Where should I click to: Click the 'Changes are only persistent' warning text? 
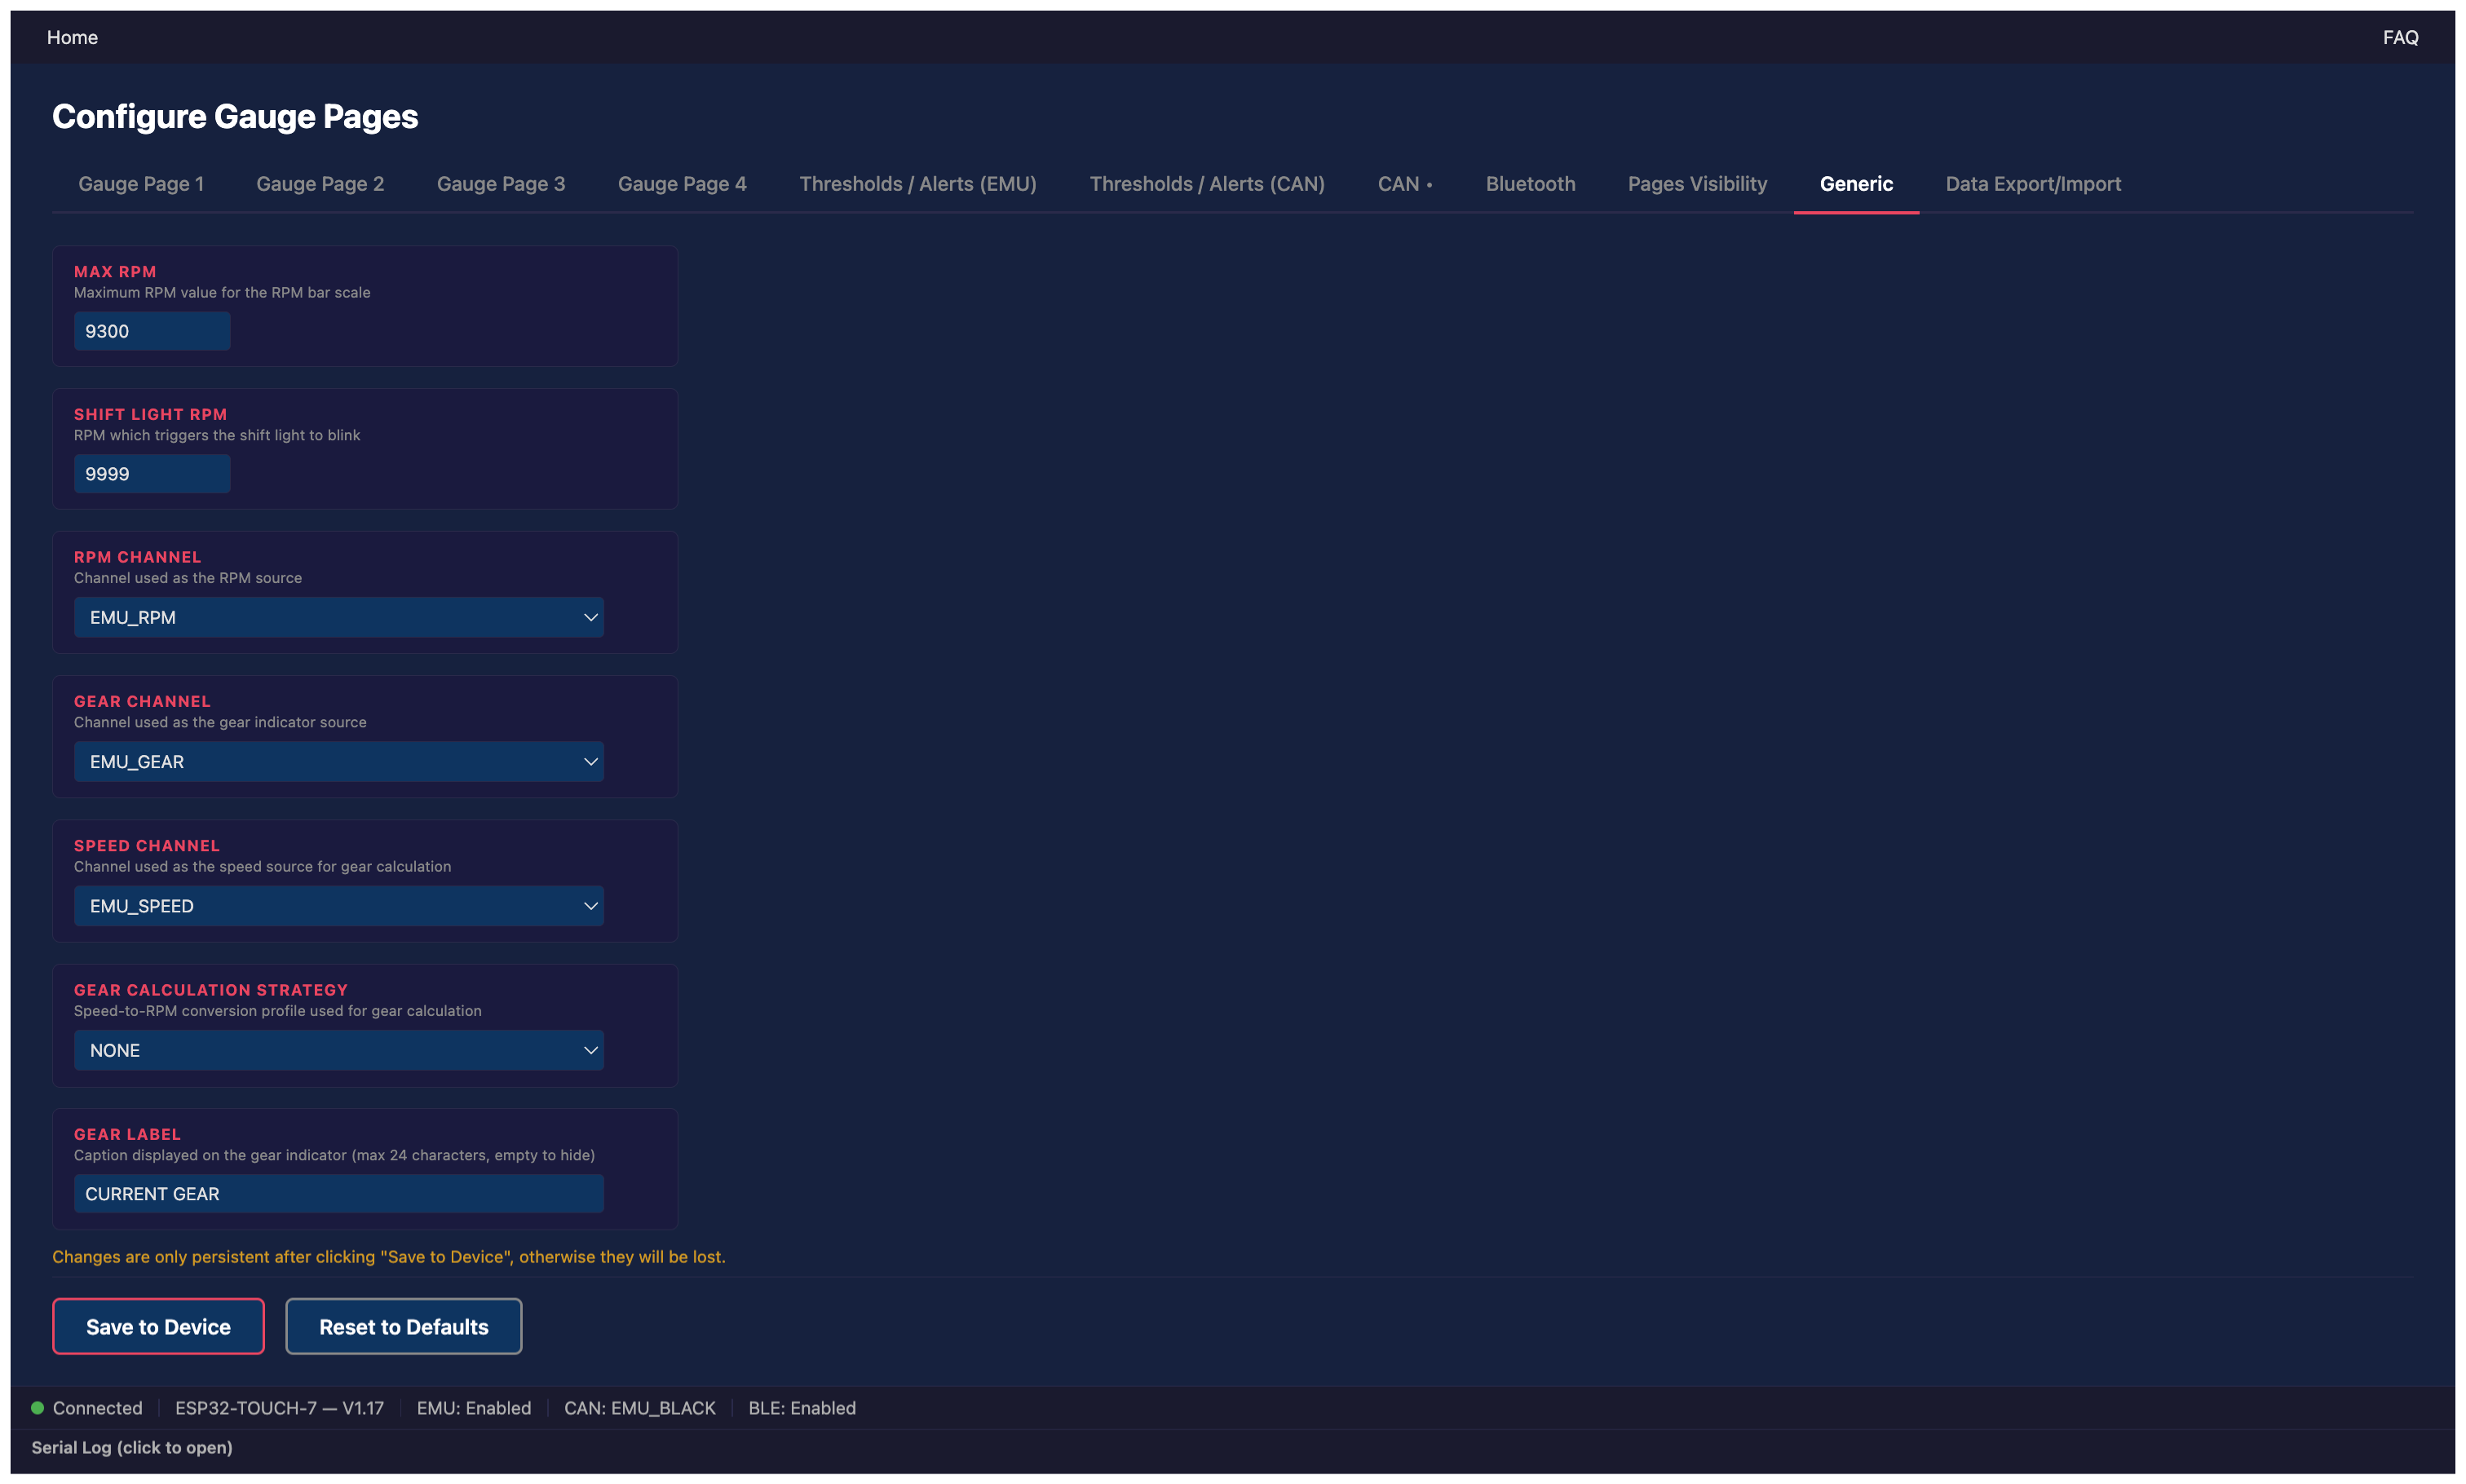click(x=388, y=1257)
